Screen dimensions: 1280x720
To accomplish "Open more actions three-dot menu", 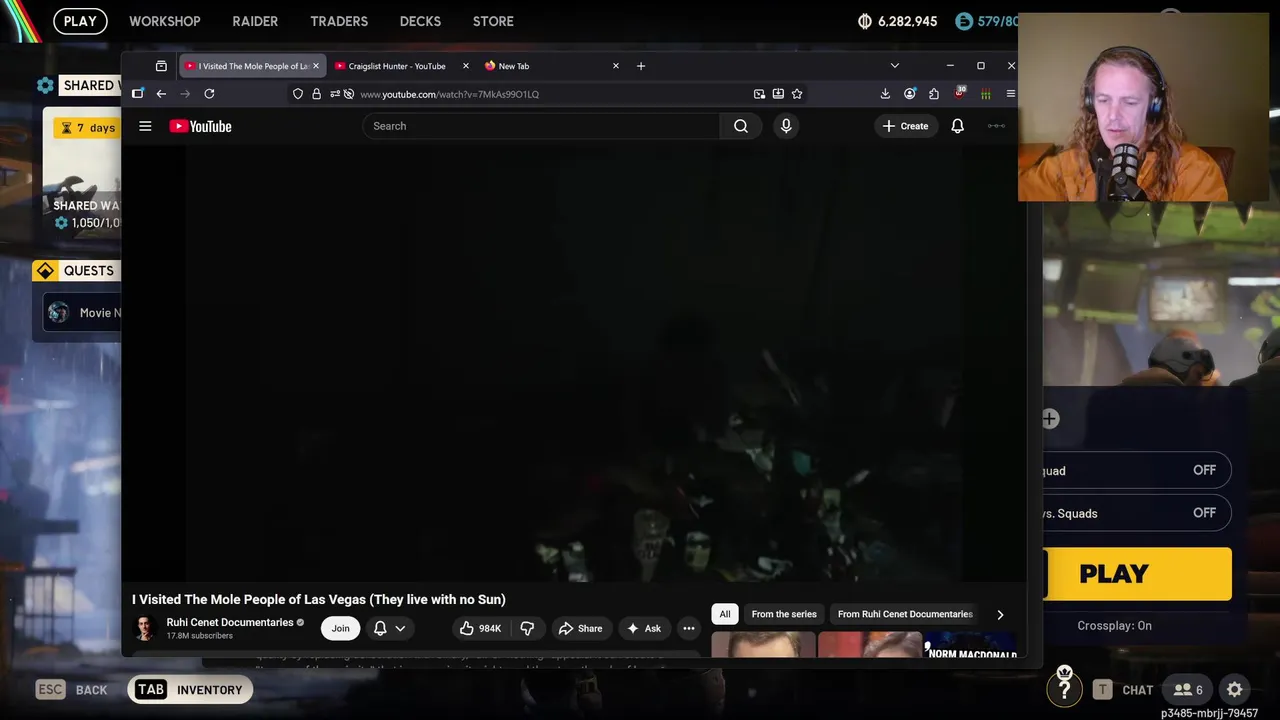I will pos(689,628).
